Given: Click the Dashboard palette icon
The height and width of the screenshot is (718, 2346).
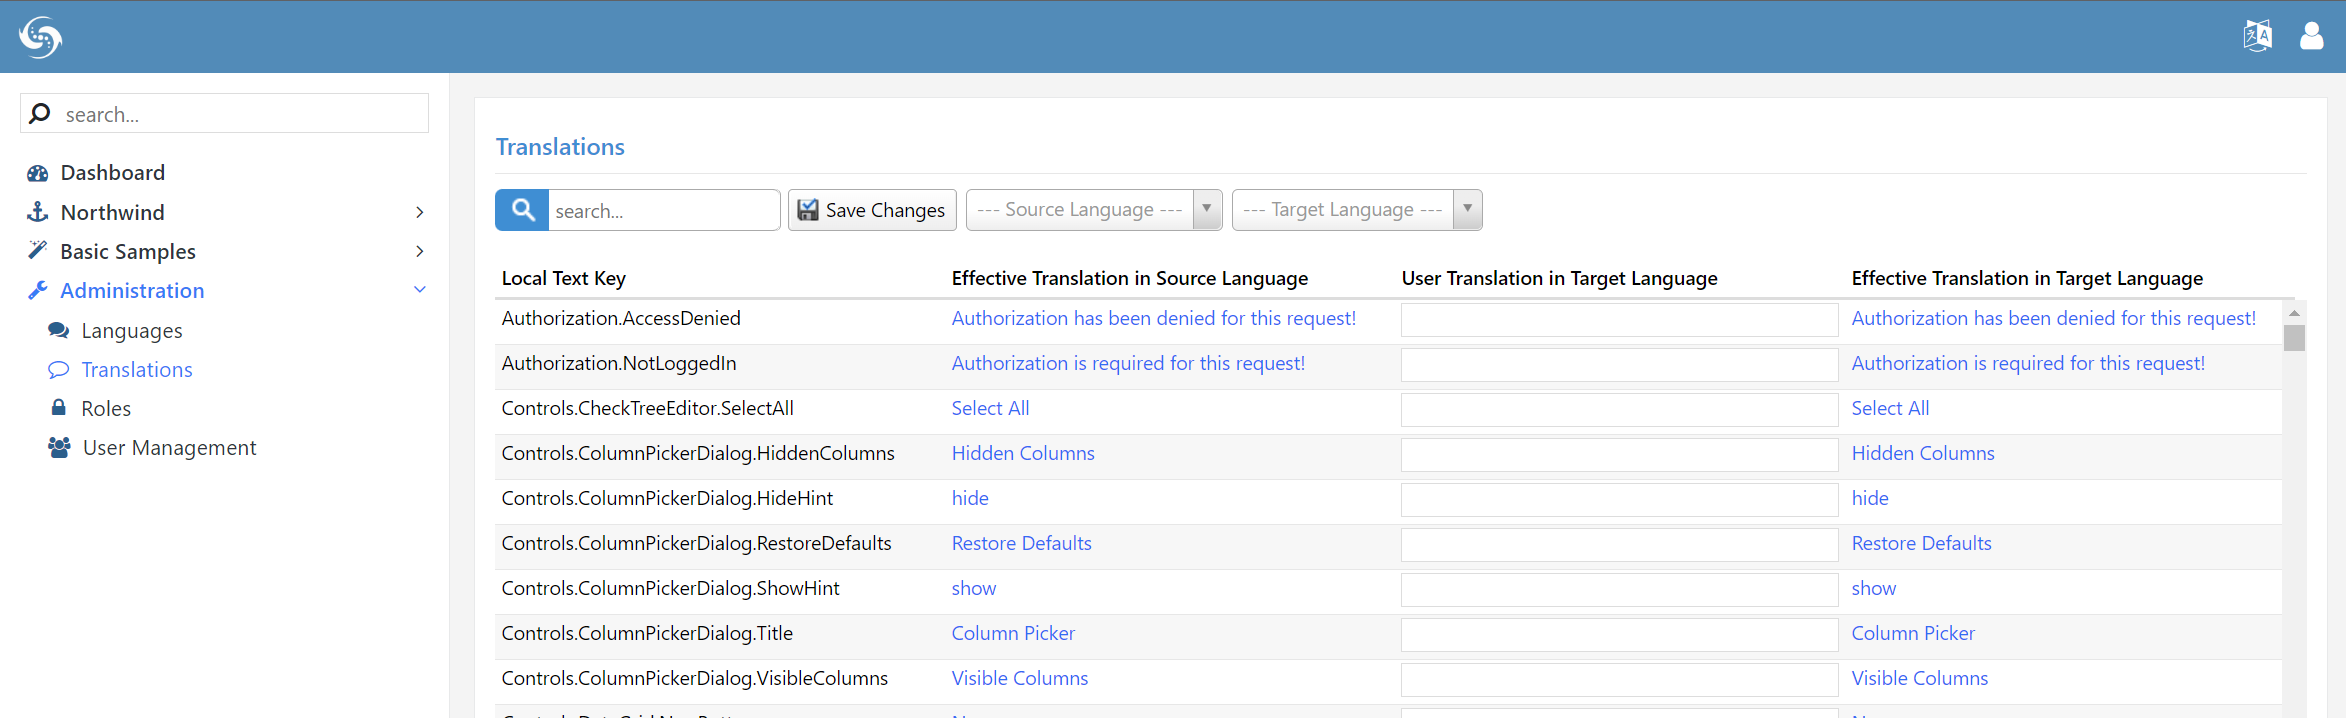Looking at the screenshot, I should (x=38, y=173).
